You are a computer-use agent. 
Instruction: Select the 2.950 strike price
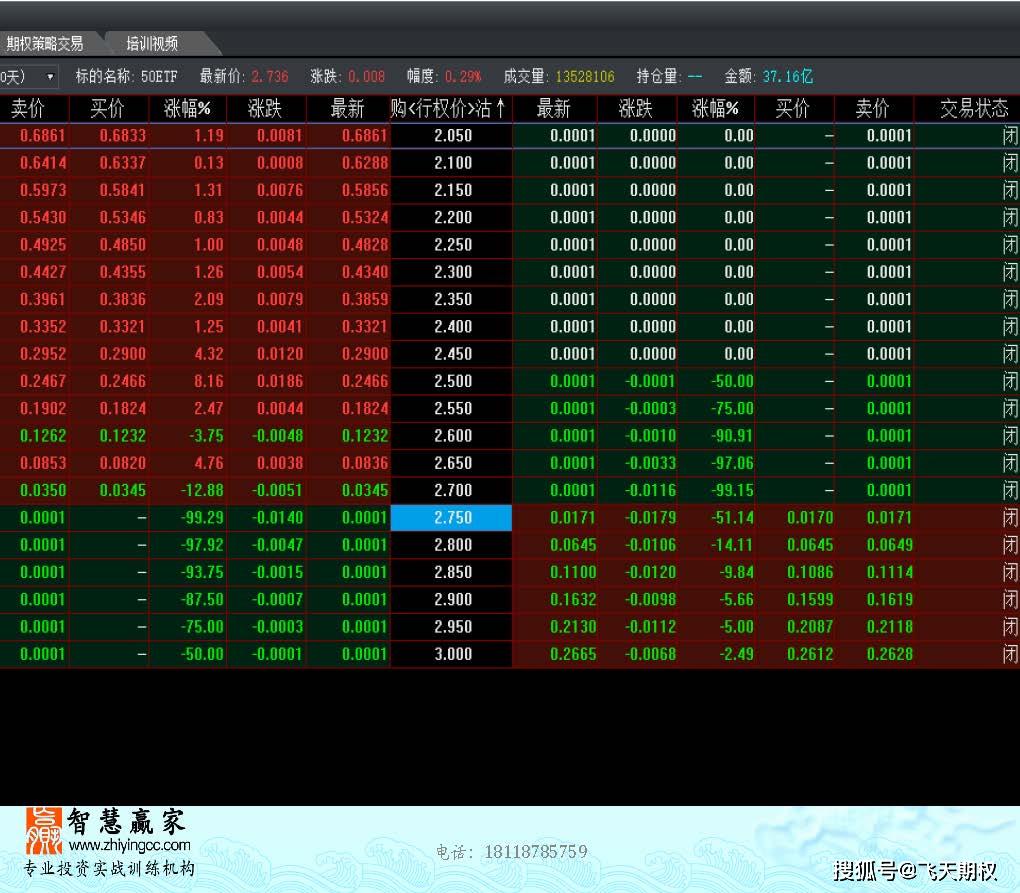click(x=453, y=628)
